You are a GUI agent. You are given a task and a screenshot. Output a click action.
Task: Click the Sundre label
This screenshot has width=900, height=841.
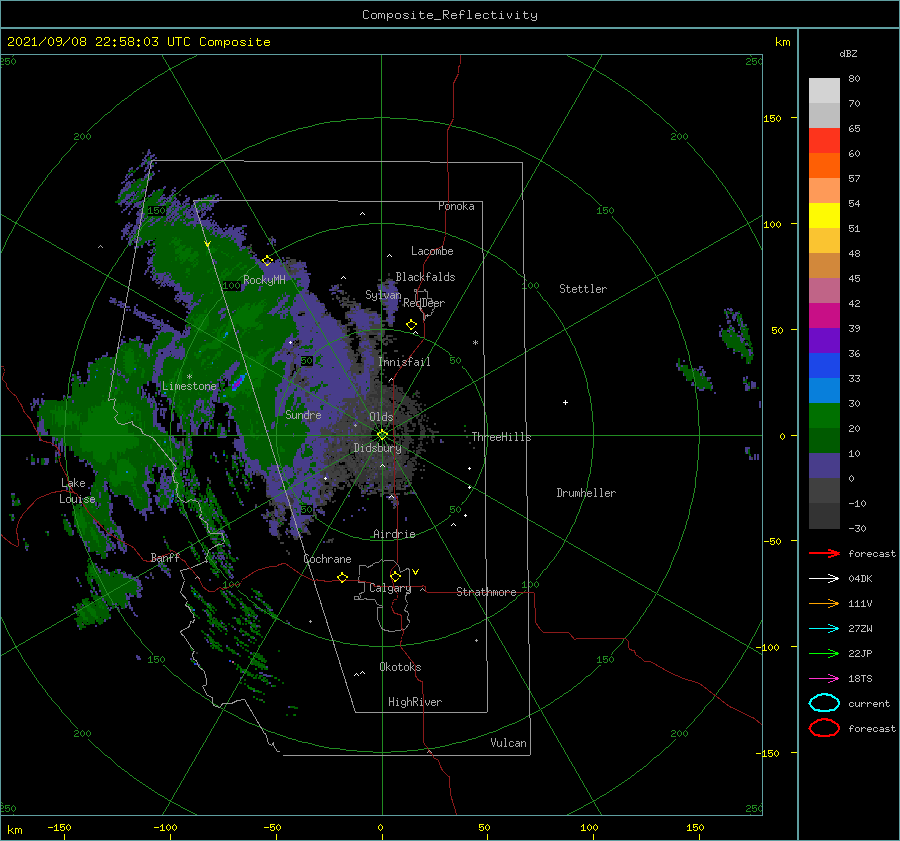[303, 414]
